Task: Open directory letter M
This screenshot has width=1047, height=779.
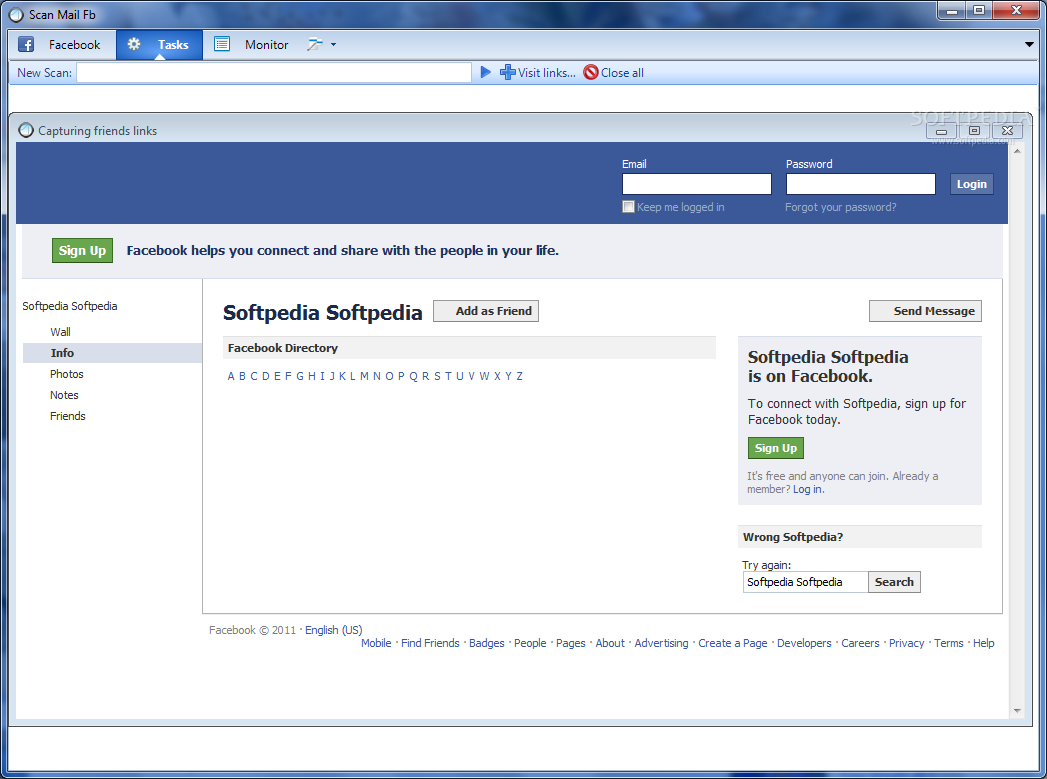Action: click(x=365, y=376)
